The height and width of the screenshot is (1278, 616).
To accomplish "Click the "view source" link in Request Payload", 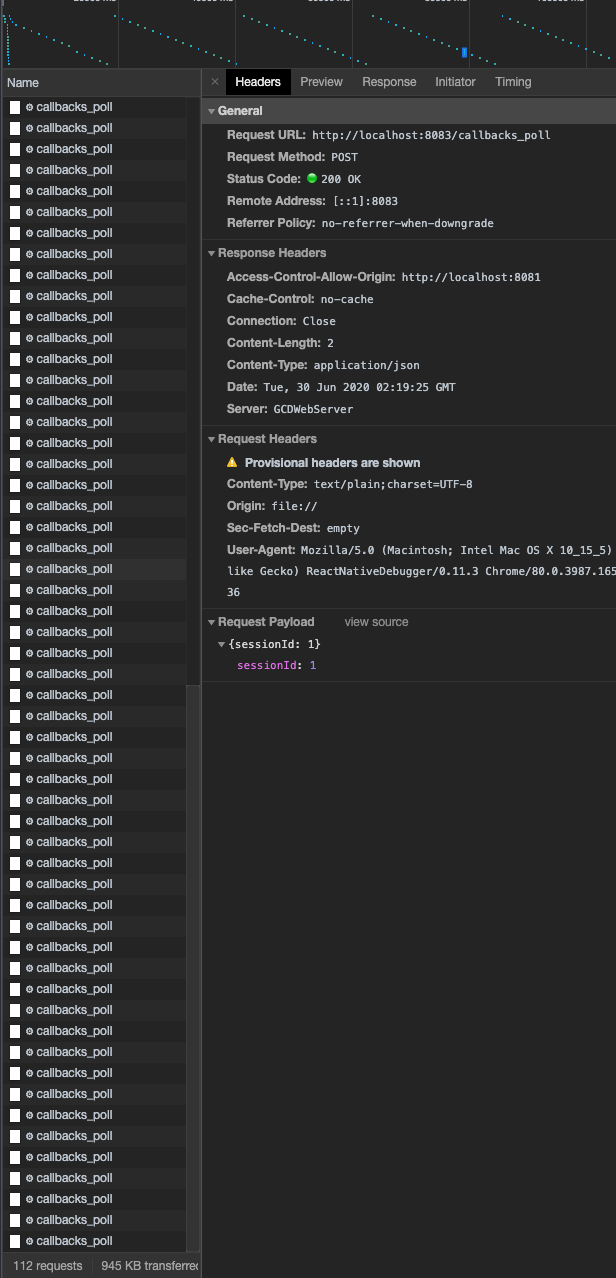I will [376, 621].
